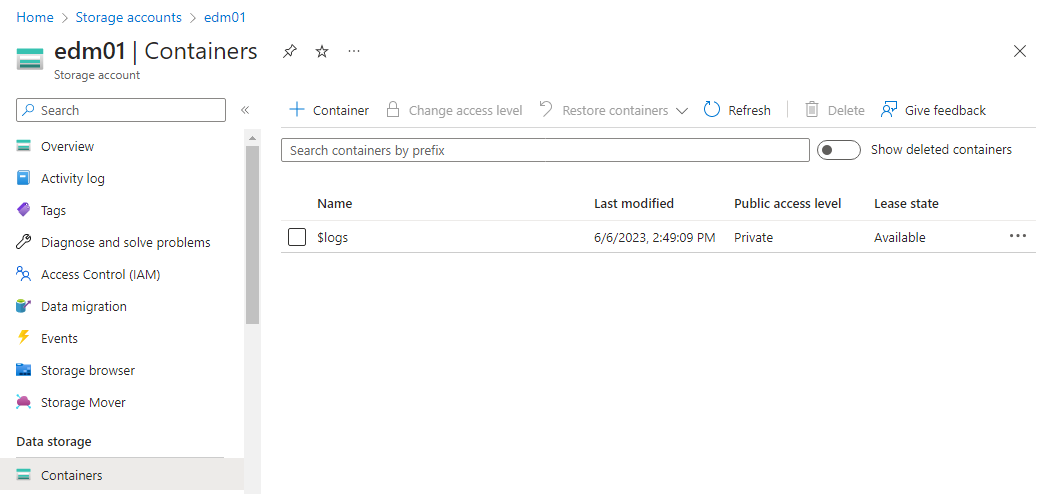The height and width of the screenshot is (494, 1052).
Task: Sort by the Last modified column header
Action: click(633, 203)
